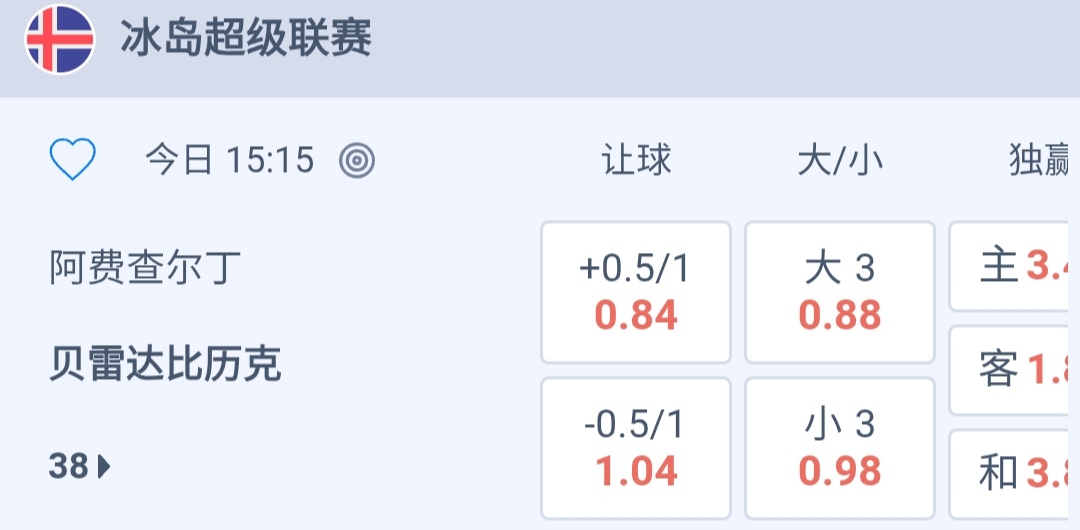The image size is (1080, 530).
Task: Click the triangle arrow beside 38
Action: (104, 466)
